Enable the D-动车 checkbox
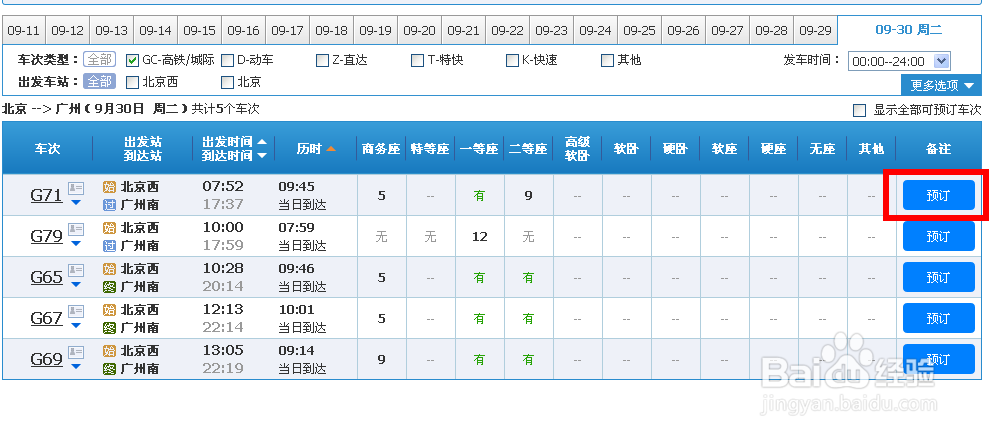This screenshot has width=992, height=438. [x=227, y=61]
